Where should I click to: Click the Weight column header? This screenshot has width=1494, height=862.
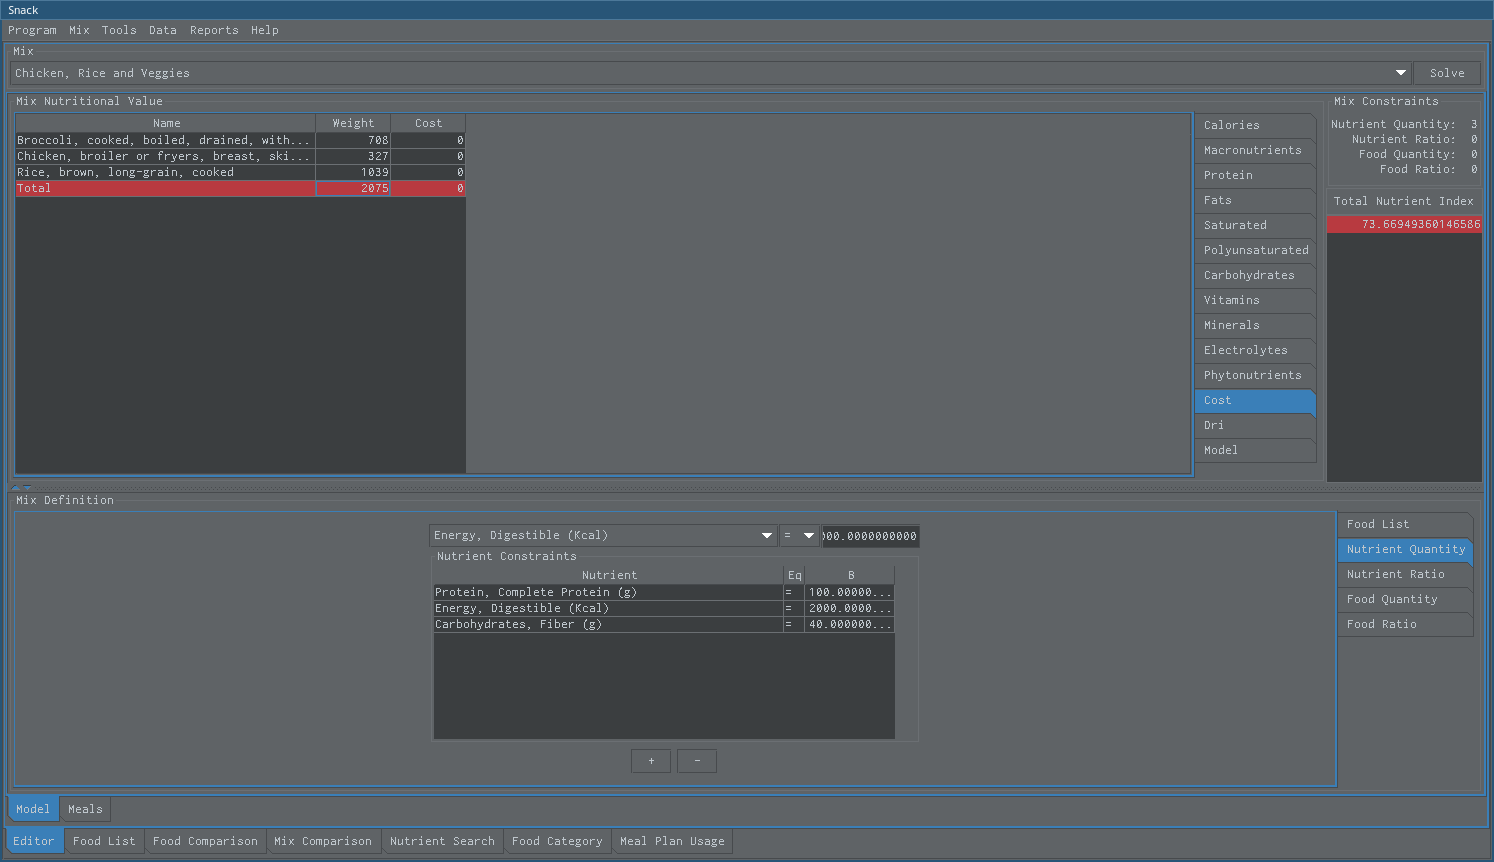[x=353, y=123]
